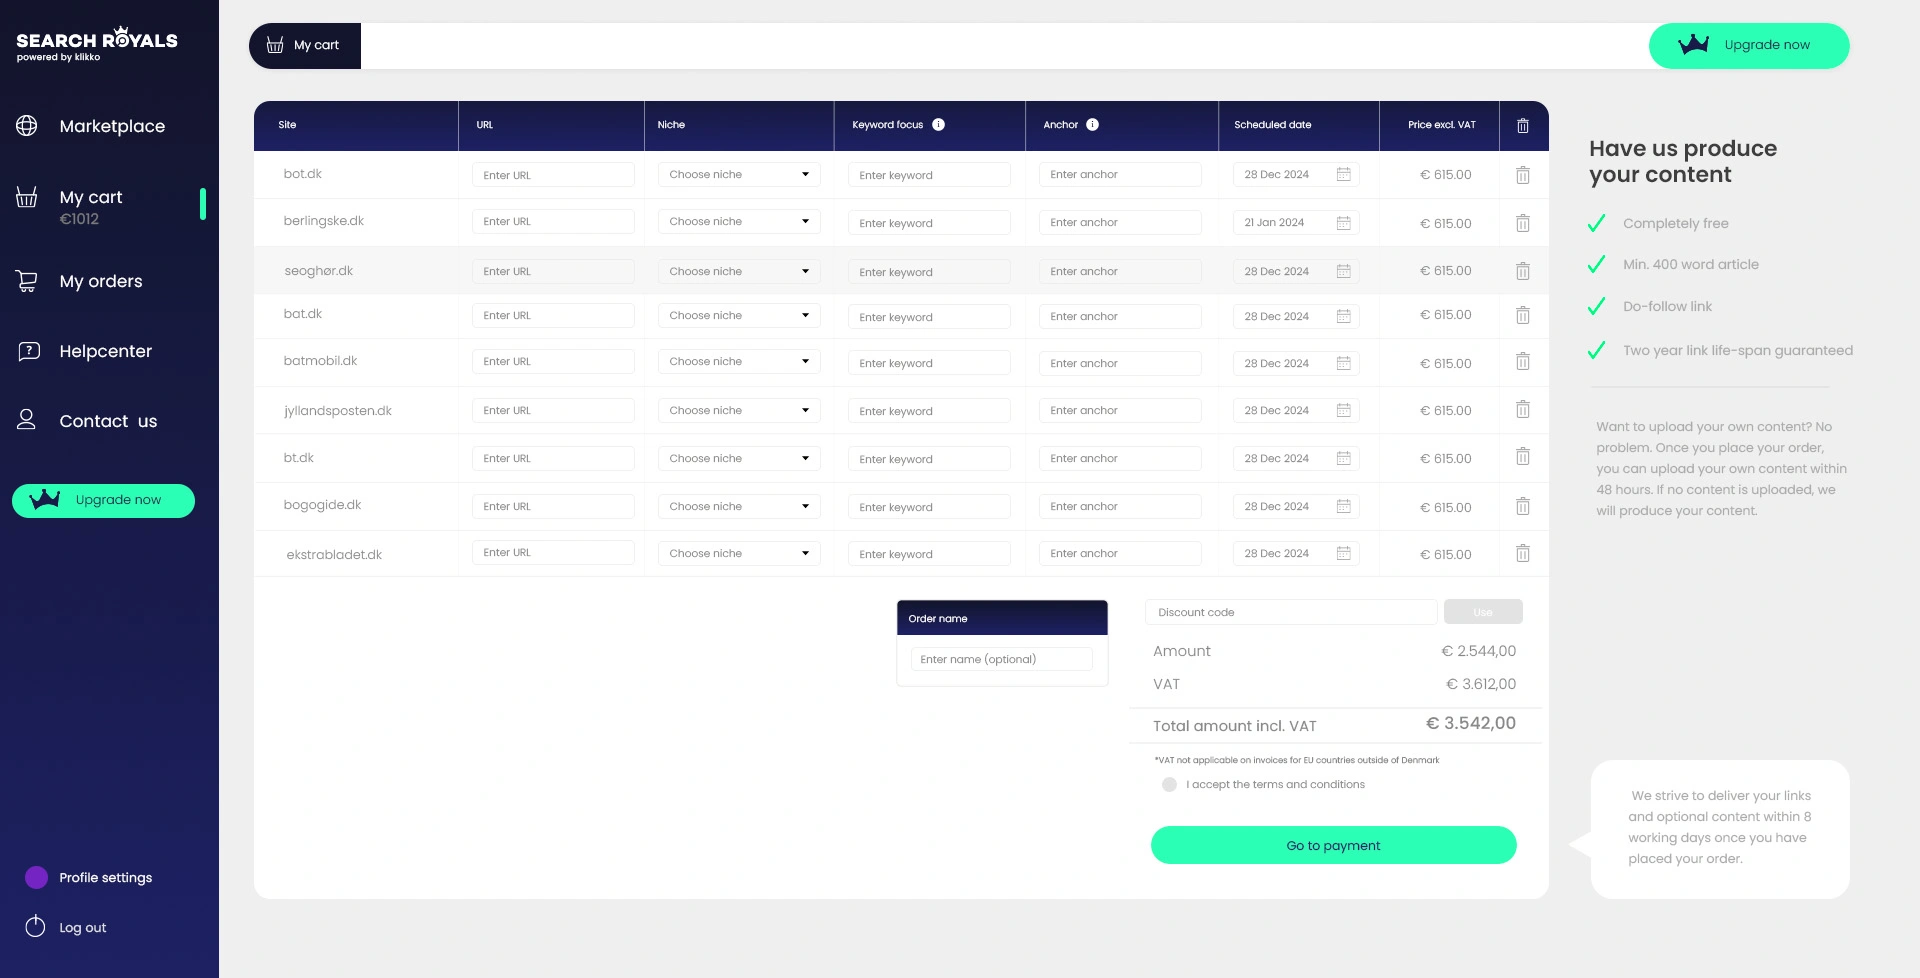The width and height of the screenshot is (1920, 978).
Task: Click the URL field for bot.dk
Action: coord(553,174)
